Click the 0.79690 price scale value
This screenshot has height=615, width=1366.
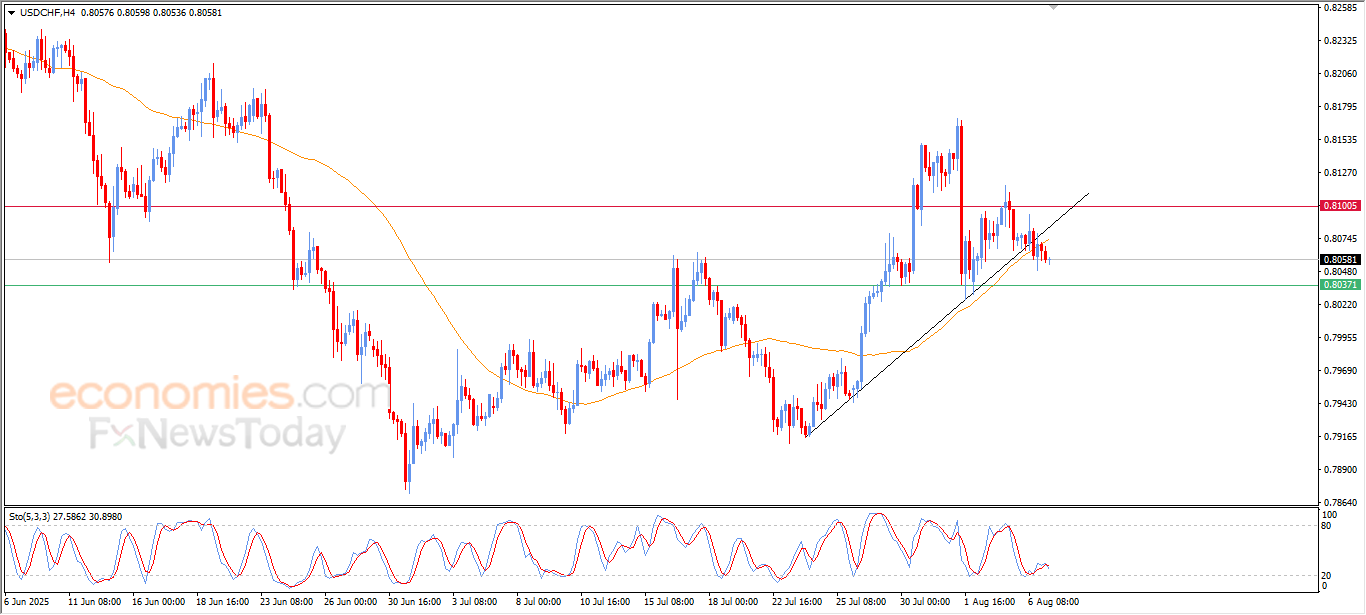(x=1338, y=371)
